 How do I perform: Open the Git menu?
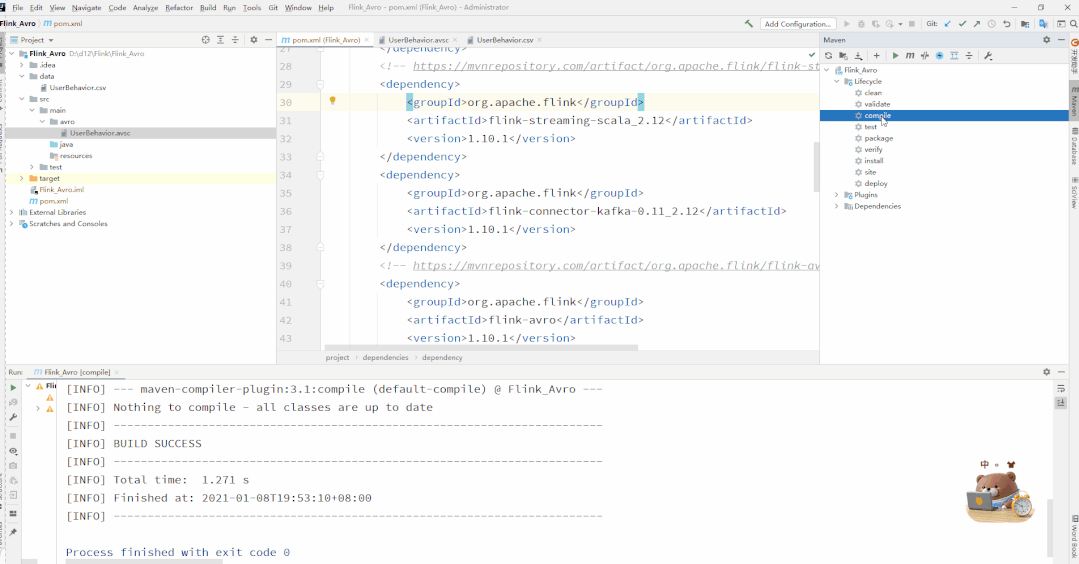pos(273,8)
